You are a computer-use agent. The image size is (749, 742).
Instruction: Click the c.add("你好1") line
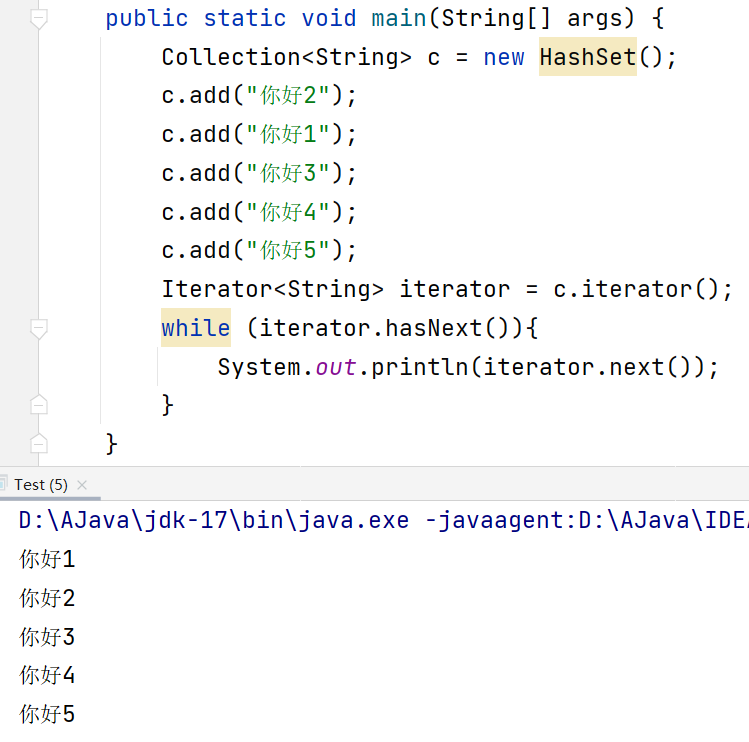tap(259, 134)
